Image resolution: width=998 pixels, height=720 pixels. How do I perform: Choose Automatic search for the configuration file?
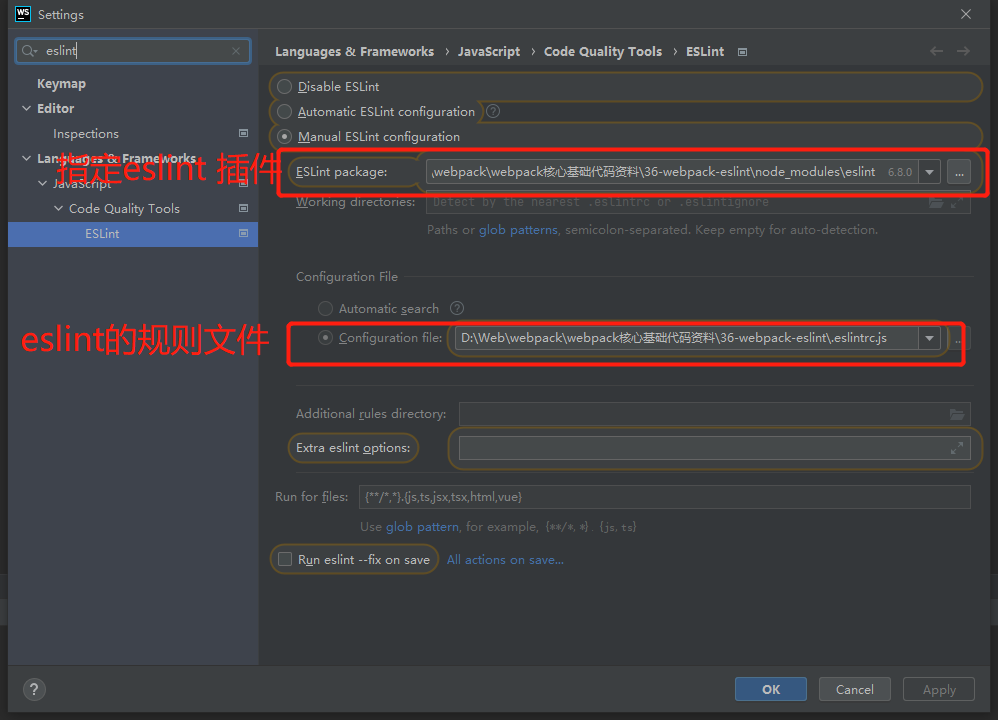click(x=325, y=309)
